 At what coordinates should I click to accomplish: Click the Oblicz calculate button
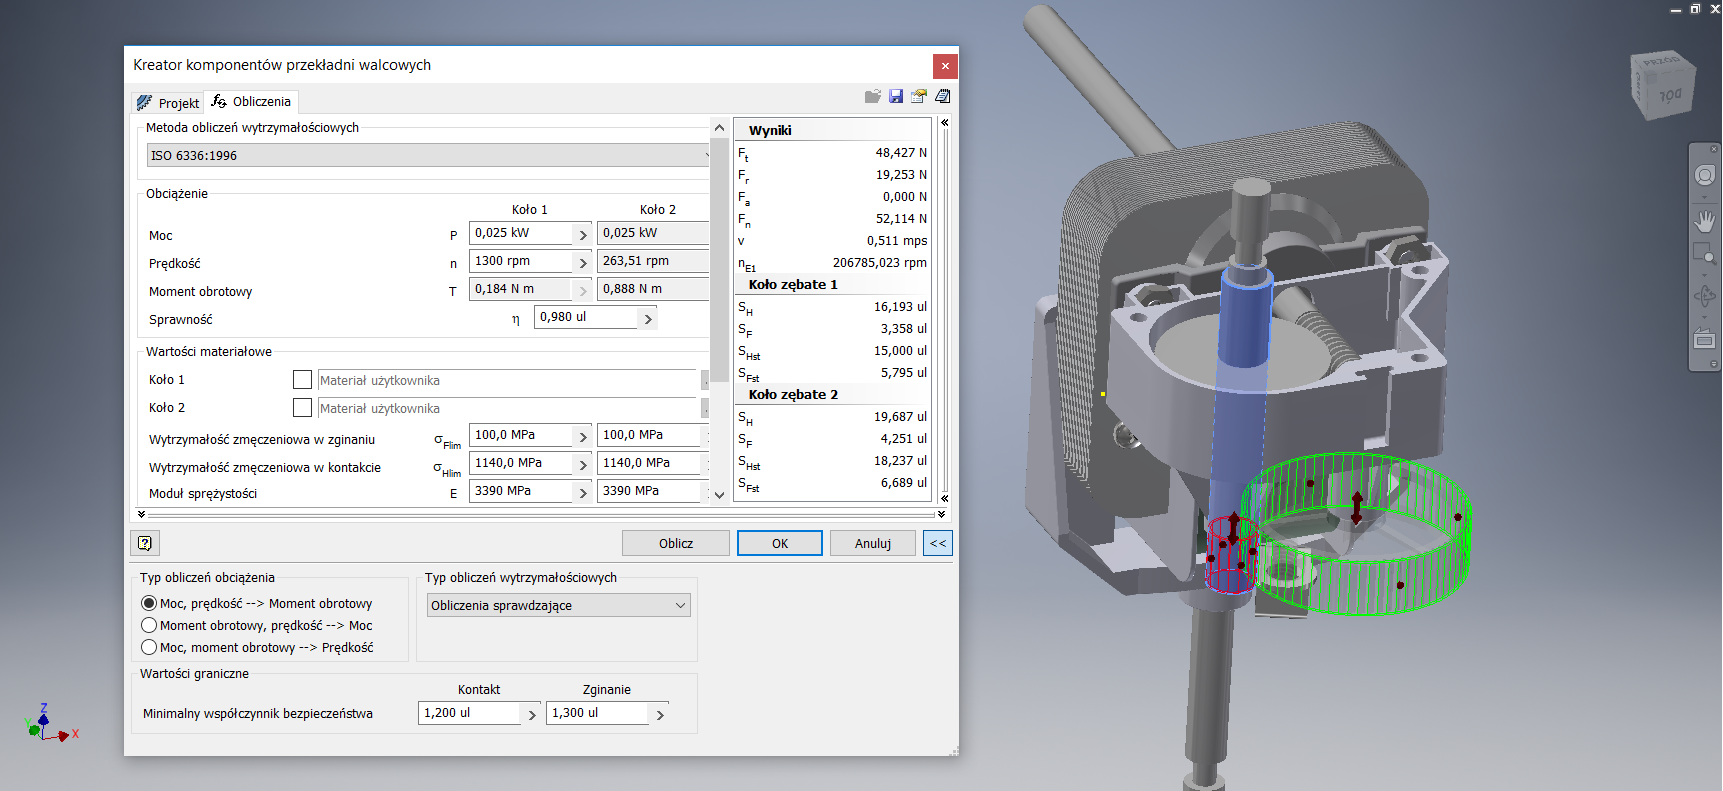pos(675,543)
